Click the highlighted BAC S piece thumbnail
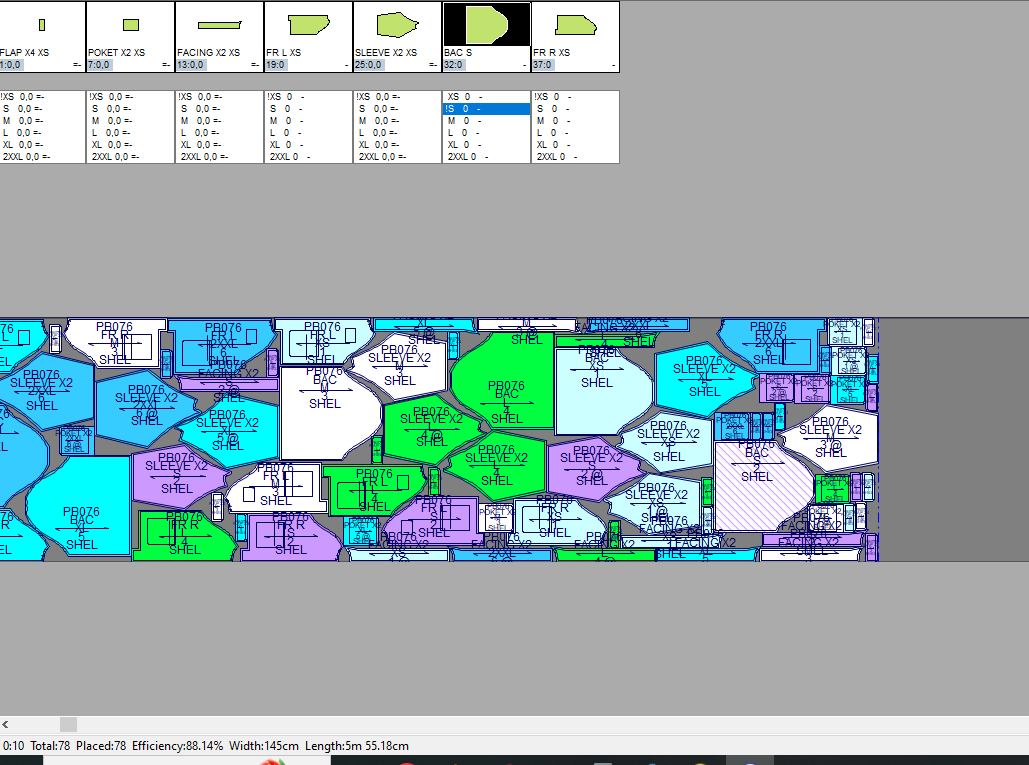 coord(486,25)
